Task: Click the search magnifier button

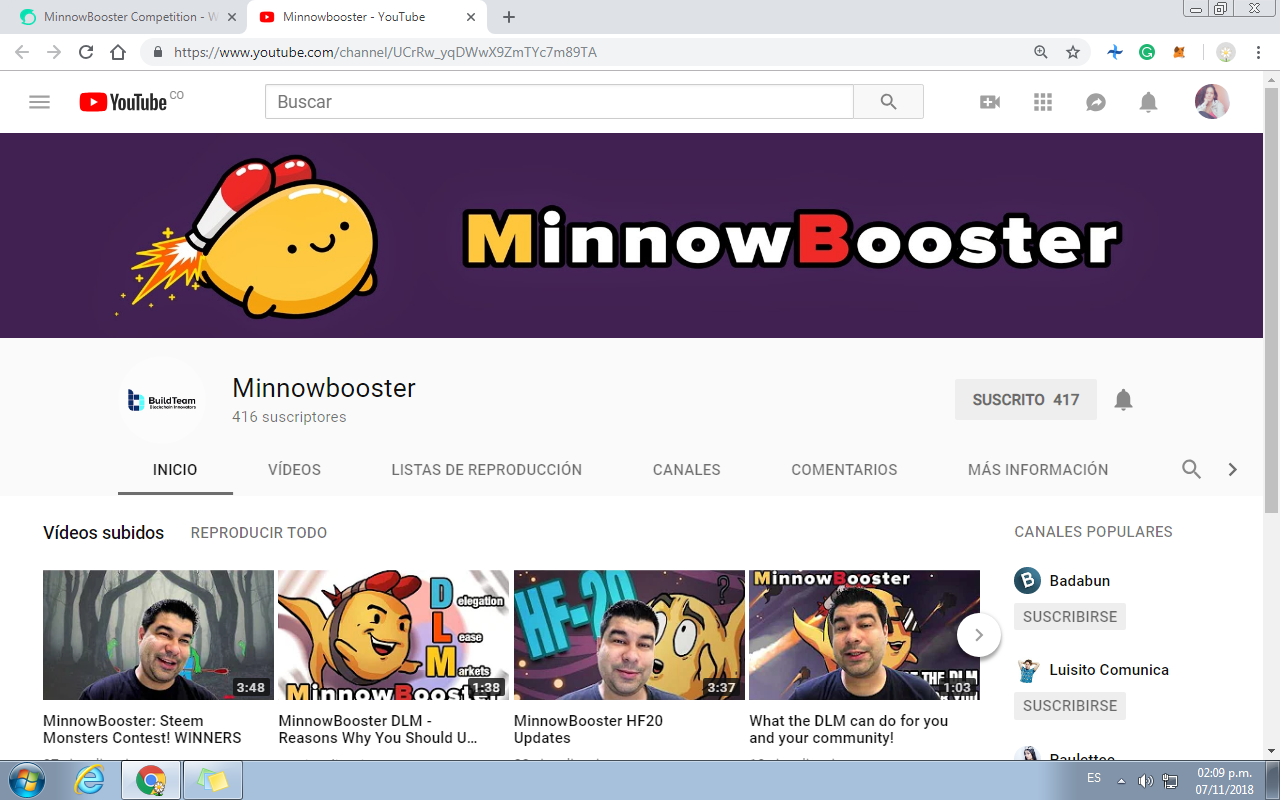Action: point(888,102)
